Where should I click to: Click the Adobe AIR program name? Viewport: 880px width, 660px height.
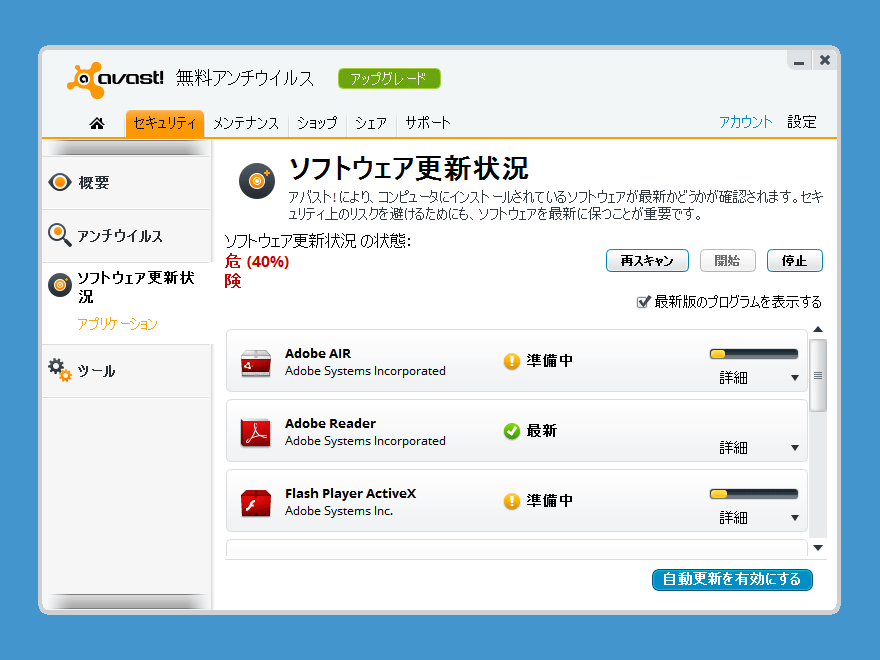click(318, 354)
